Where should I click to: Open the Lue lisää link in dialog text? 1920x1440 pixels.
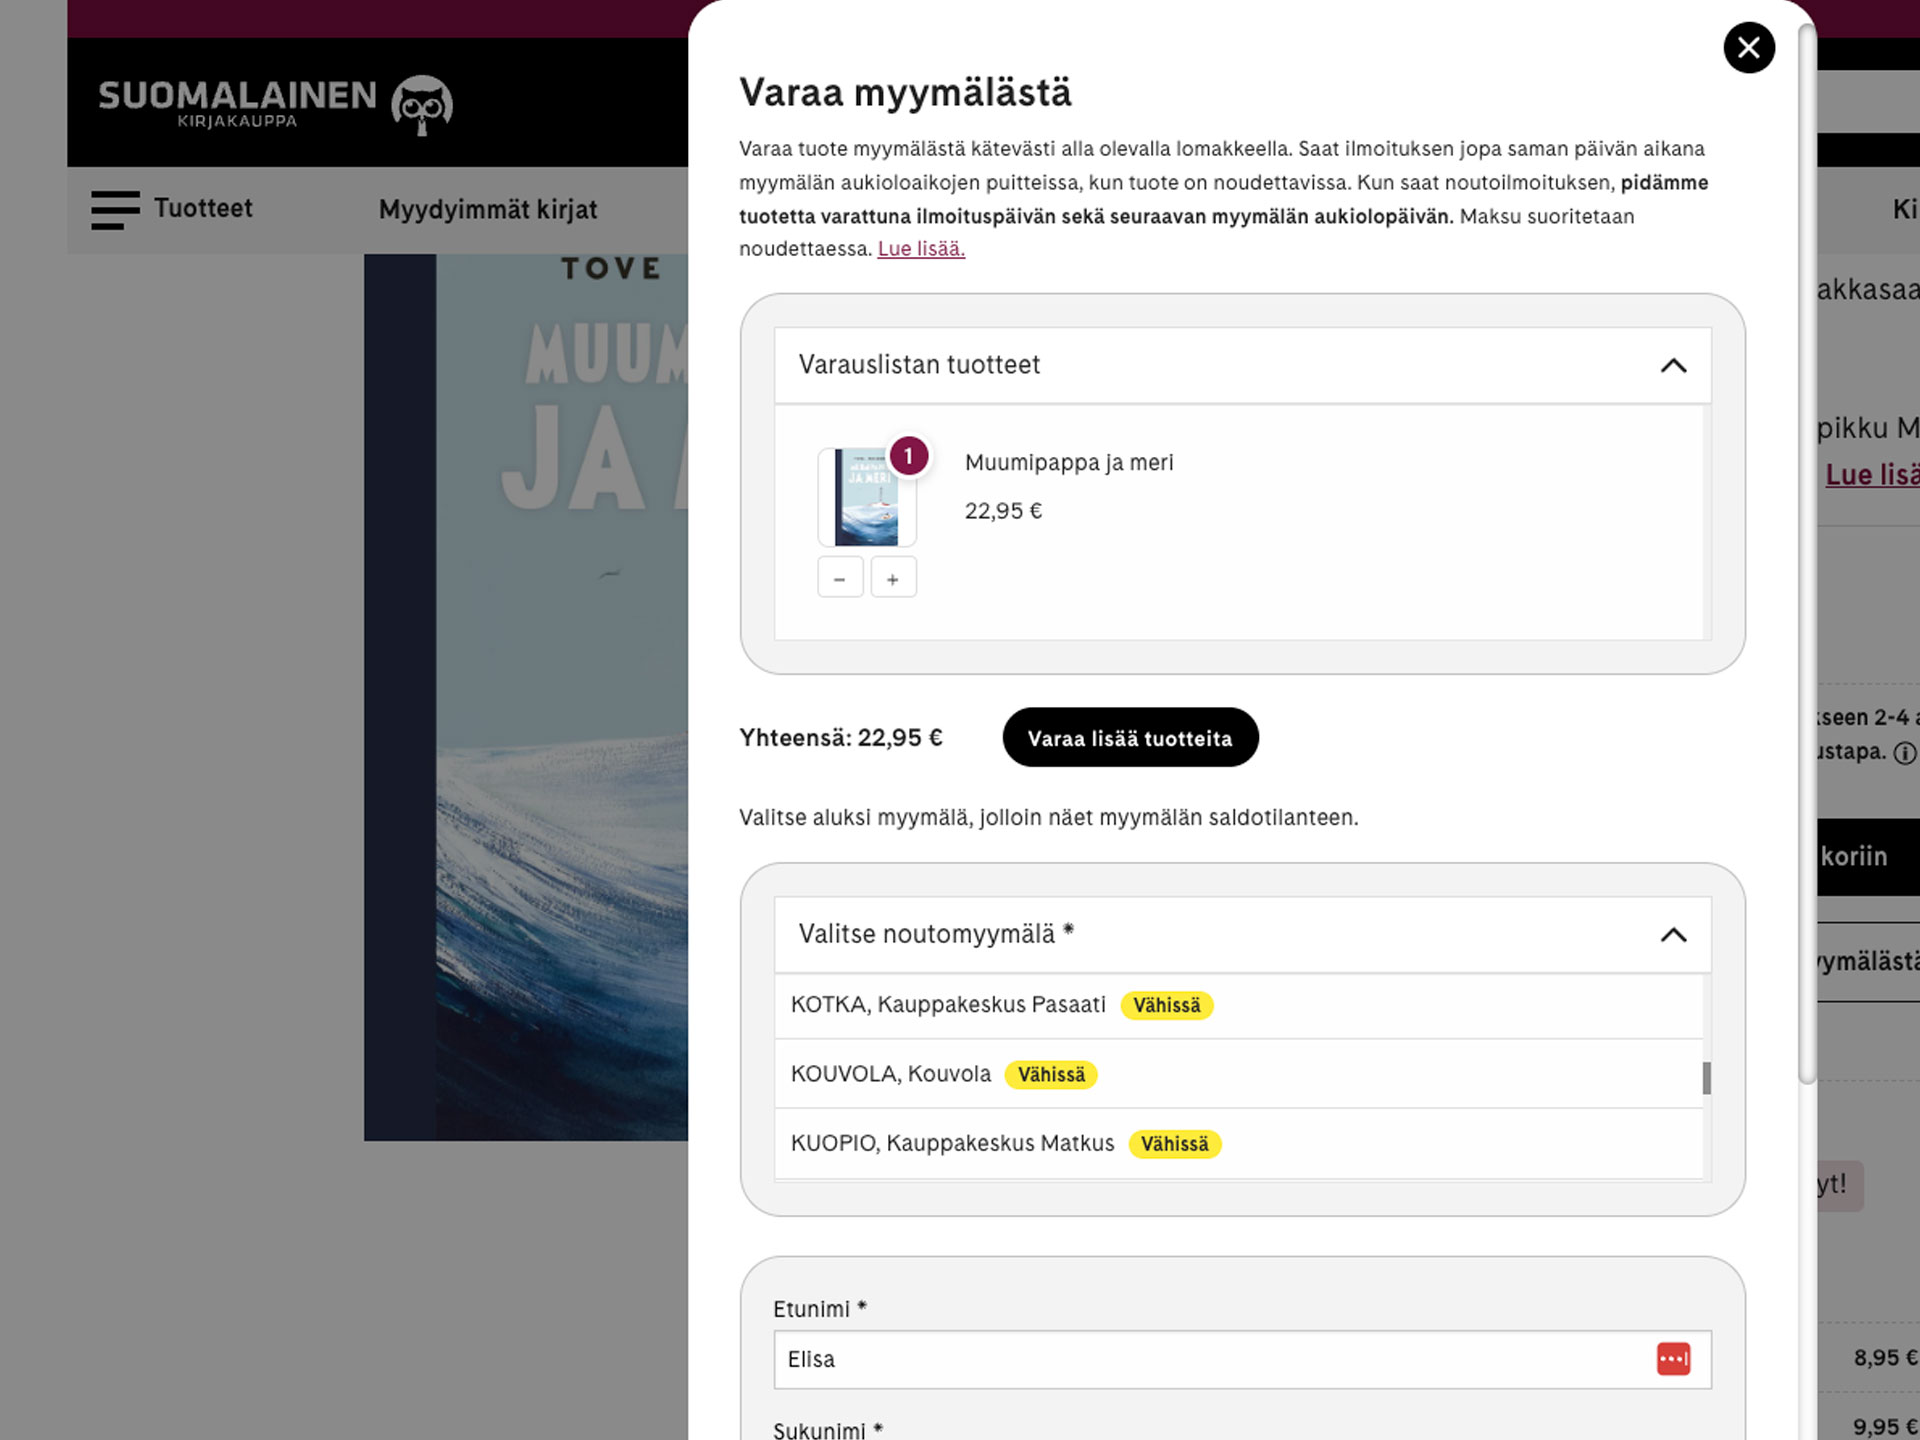point(919,248)
